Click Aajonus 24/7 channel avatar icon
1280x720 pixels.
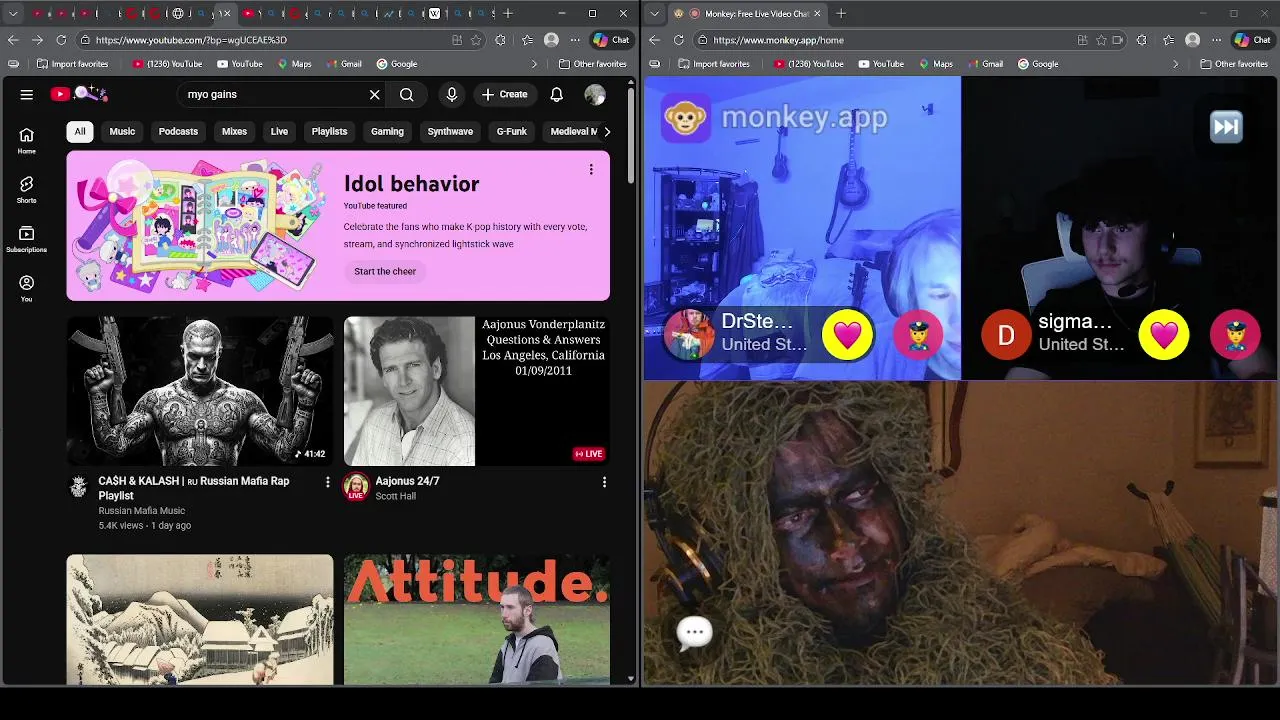coord(355,487)
